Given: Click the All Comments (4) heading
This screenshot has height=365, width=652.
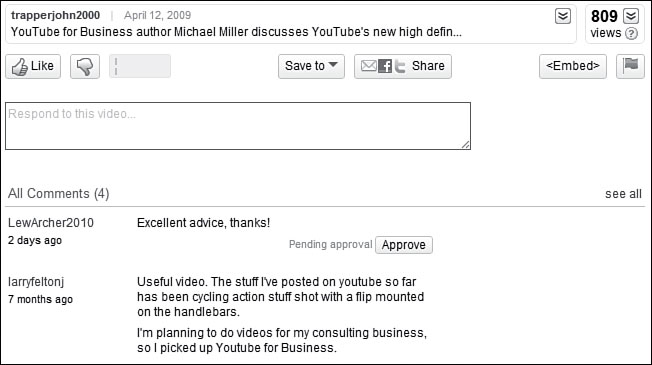Looking at the screenshot, I should tap(59, 194).
